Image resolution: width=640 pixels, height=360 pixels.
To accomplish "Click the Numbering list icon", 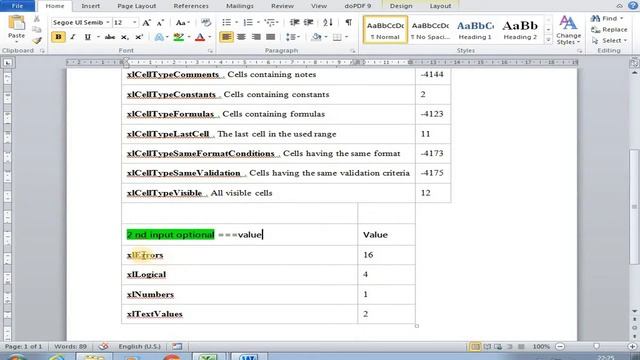I will coord(248,22).
